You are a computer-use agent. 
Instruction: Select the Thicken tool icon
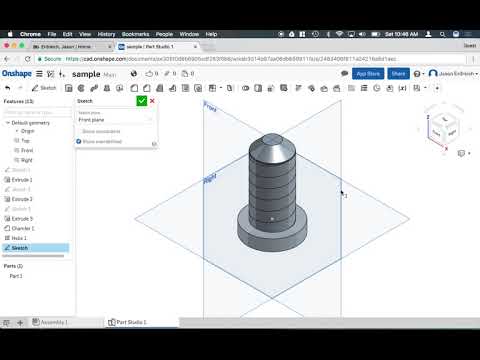point(120,88)
